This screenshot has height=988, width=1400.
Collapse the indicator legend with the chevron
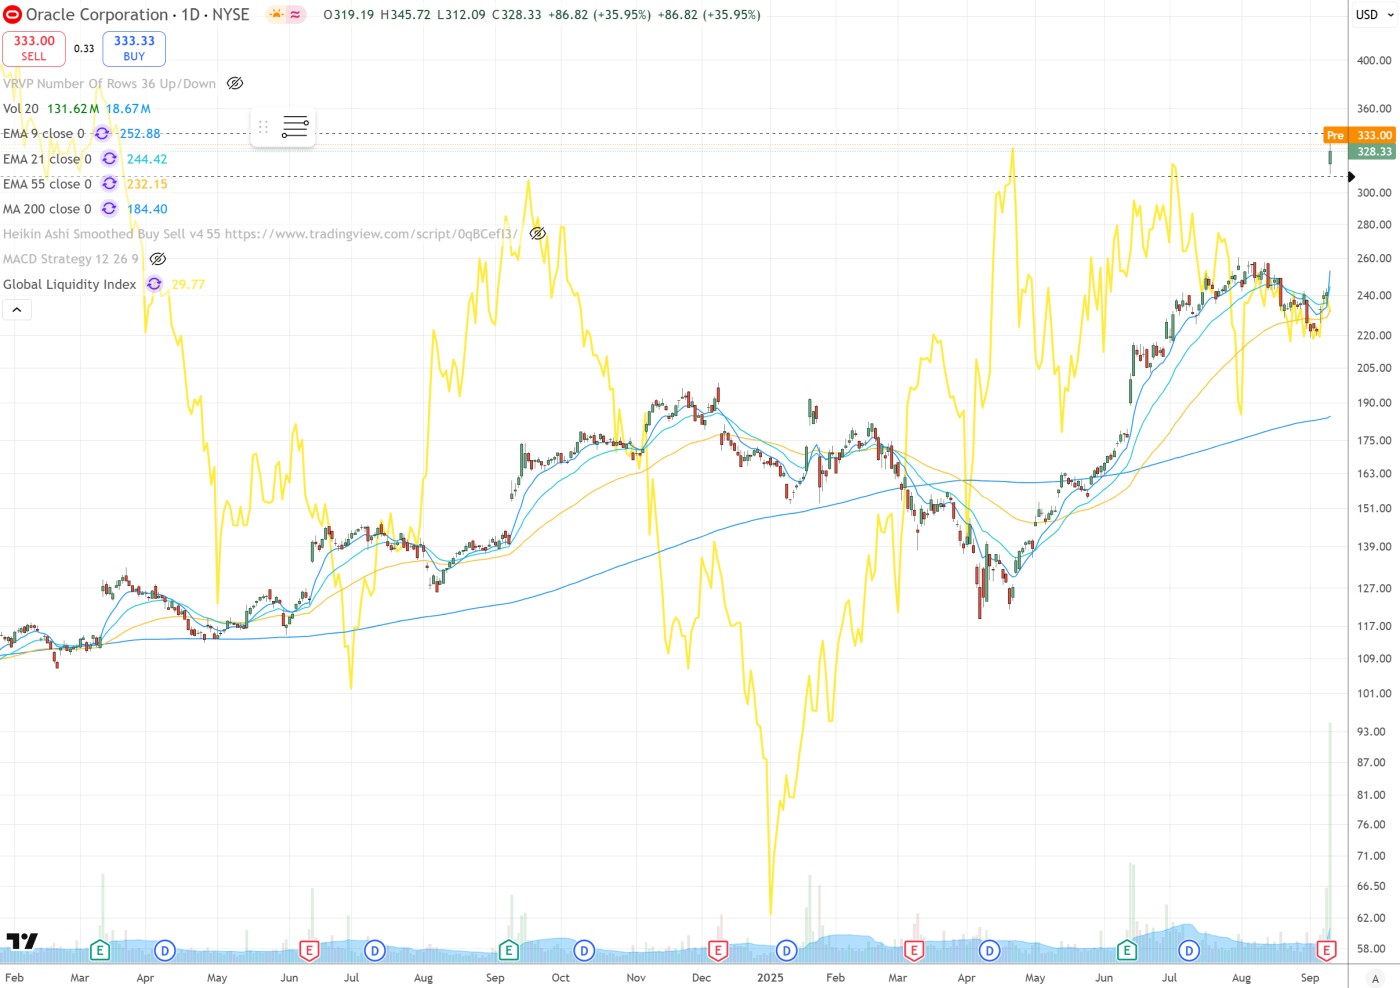click(x=16, y=310)
